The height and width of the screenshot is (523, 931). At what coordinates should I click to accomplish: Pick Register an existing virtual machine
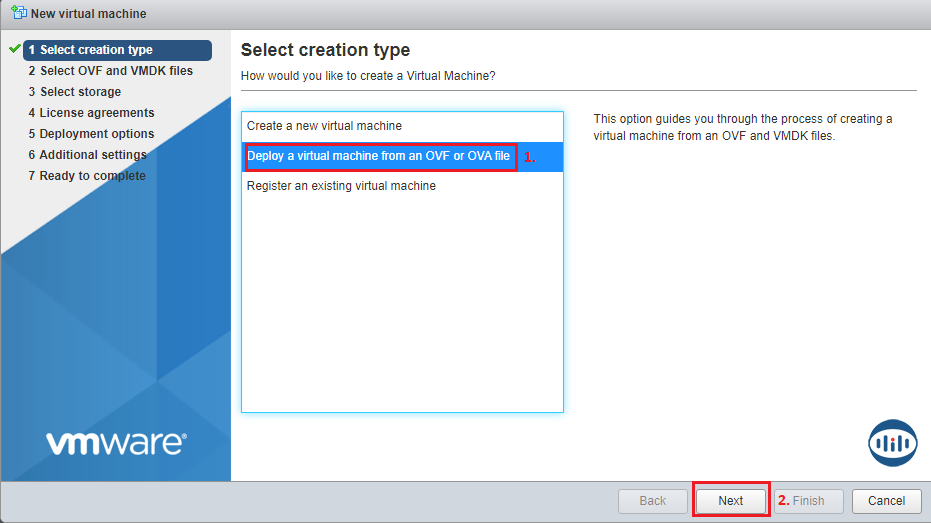(341, 186)
